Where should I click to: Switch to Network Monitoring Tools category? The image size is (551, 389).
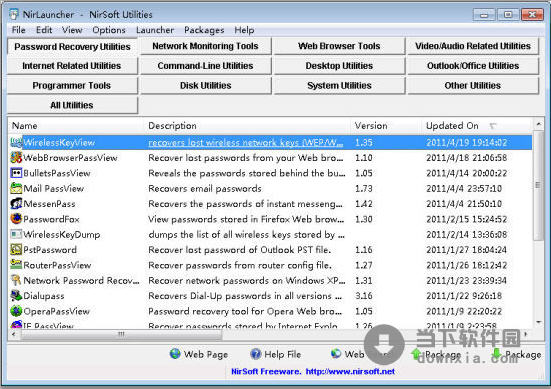[x=206, y=46]
